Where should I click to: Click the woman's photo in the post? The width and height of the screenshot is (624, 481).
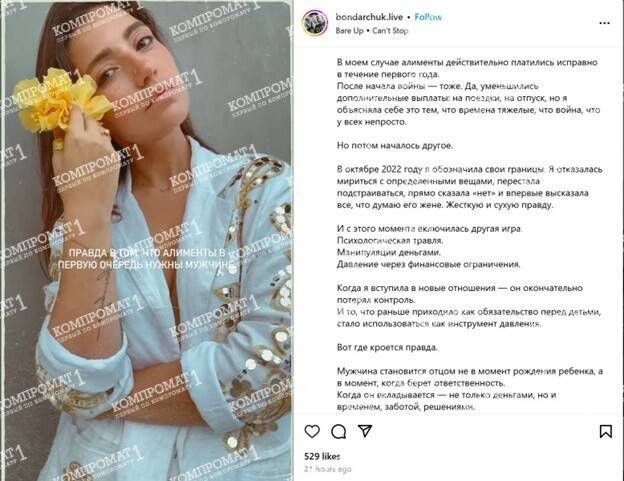[148, 240]
